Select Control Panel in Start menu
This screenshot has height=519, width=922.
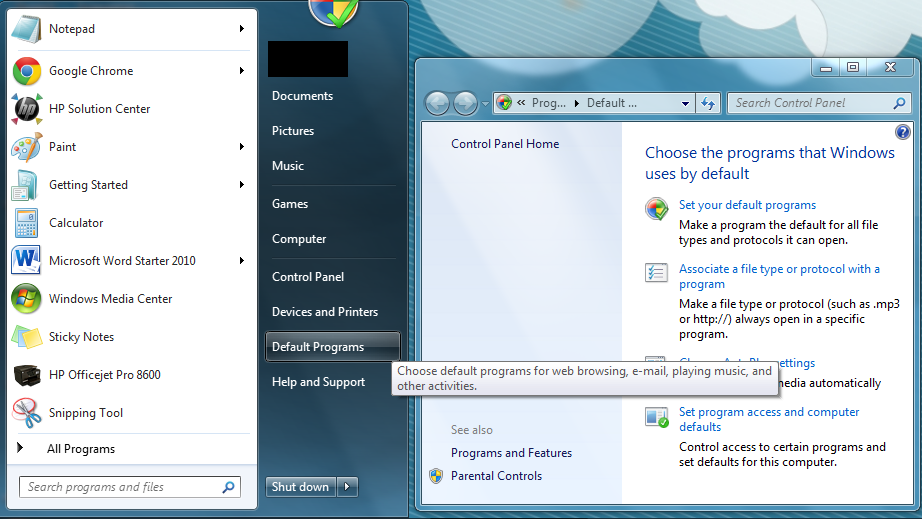coord(308,277)
